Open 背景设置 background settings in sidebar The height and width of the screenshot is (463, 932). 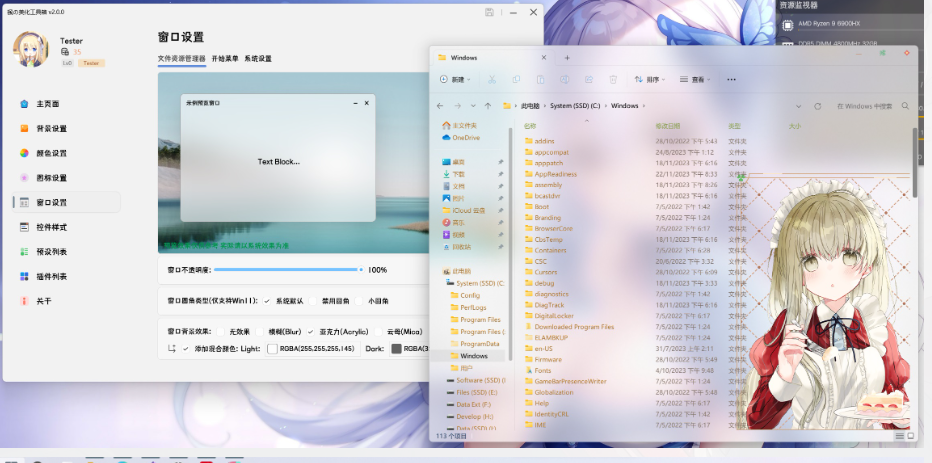(x=51, y=129)
